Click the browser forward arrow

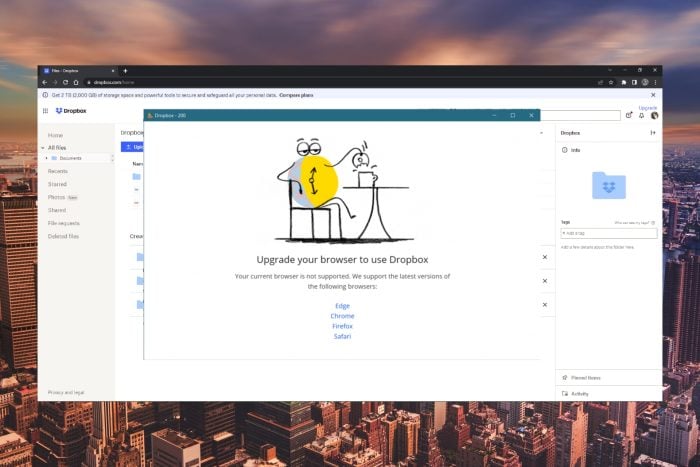click(x=55, y=82)
